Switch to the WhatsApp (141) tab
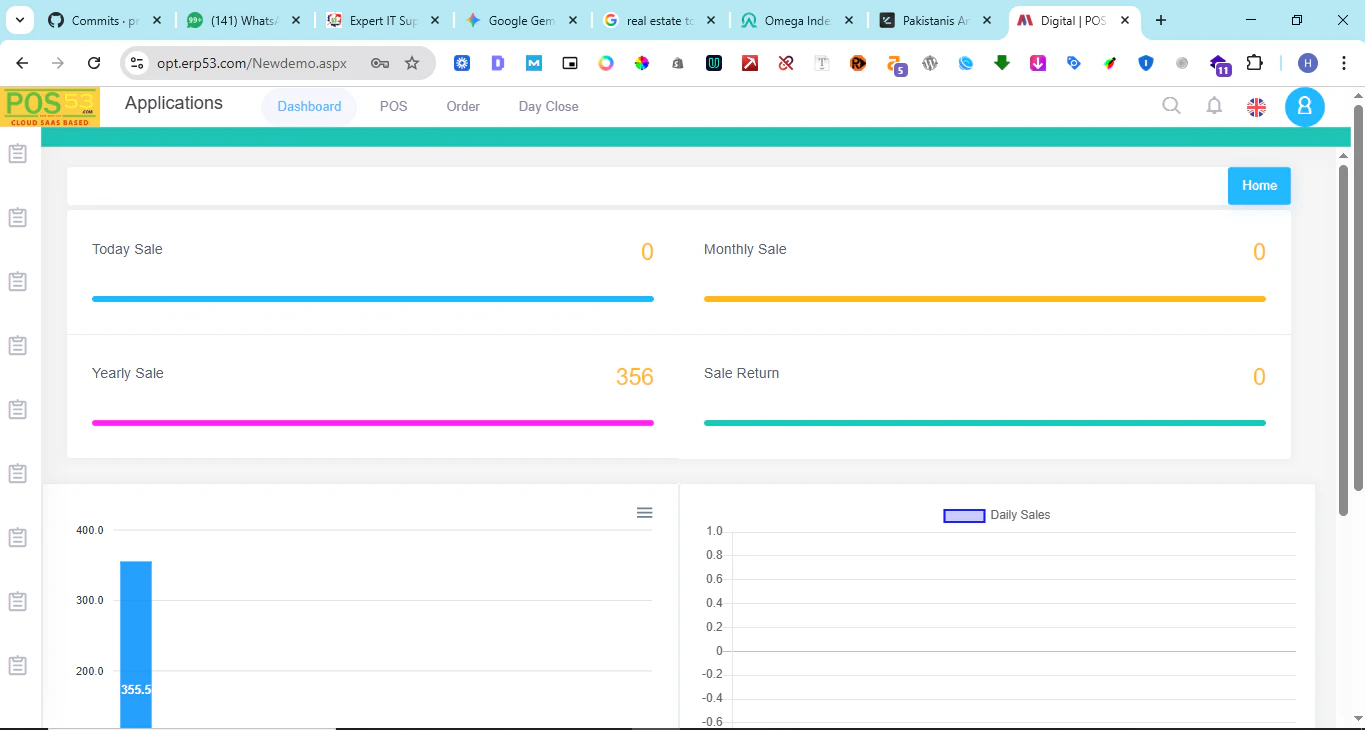This screenshot has width=1365, height=730. (242, 20)
